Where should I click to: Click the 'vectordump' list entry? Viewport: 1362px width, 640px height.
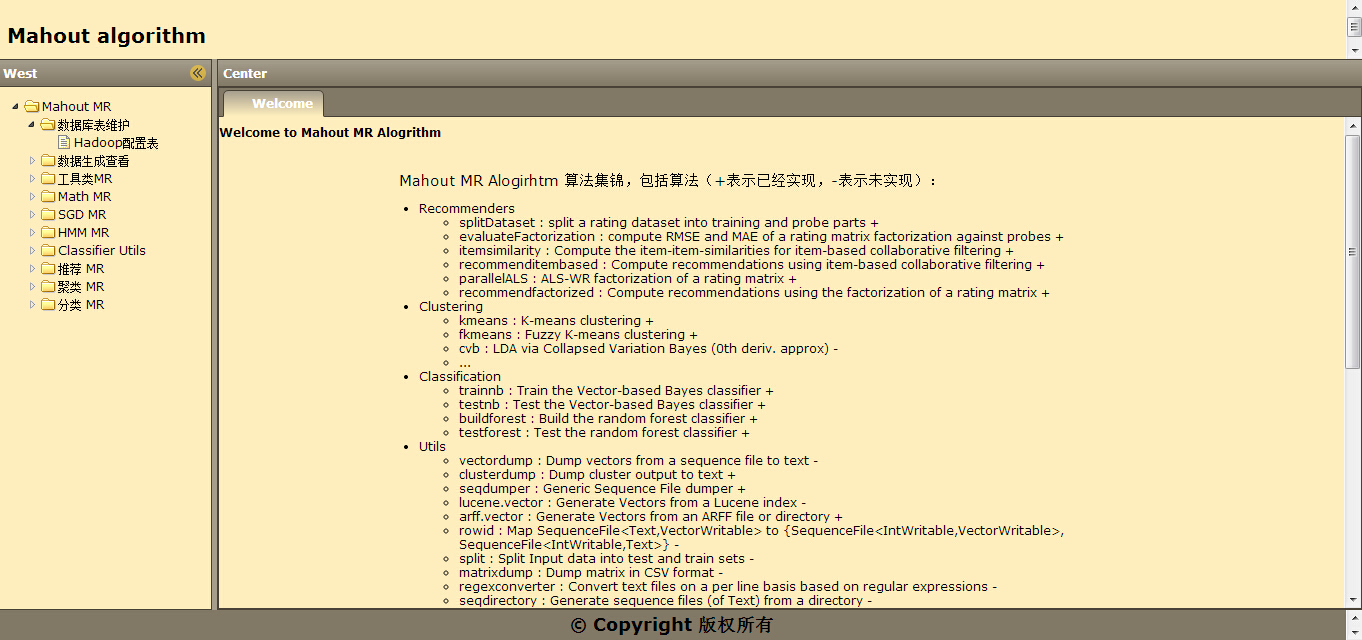(638, 461)
